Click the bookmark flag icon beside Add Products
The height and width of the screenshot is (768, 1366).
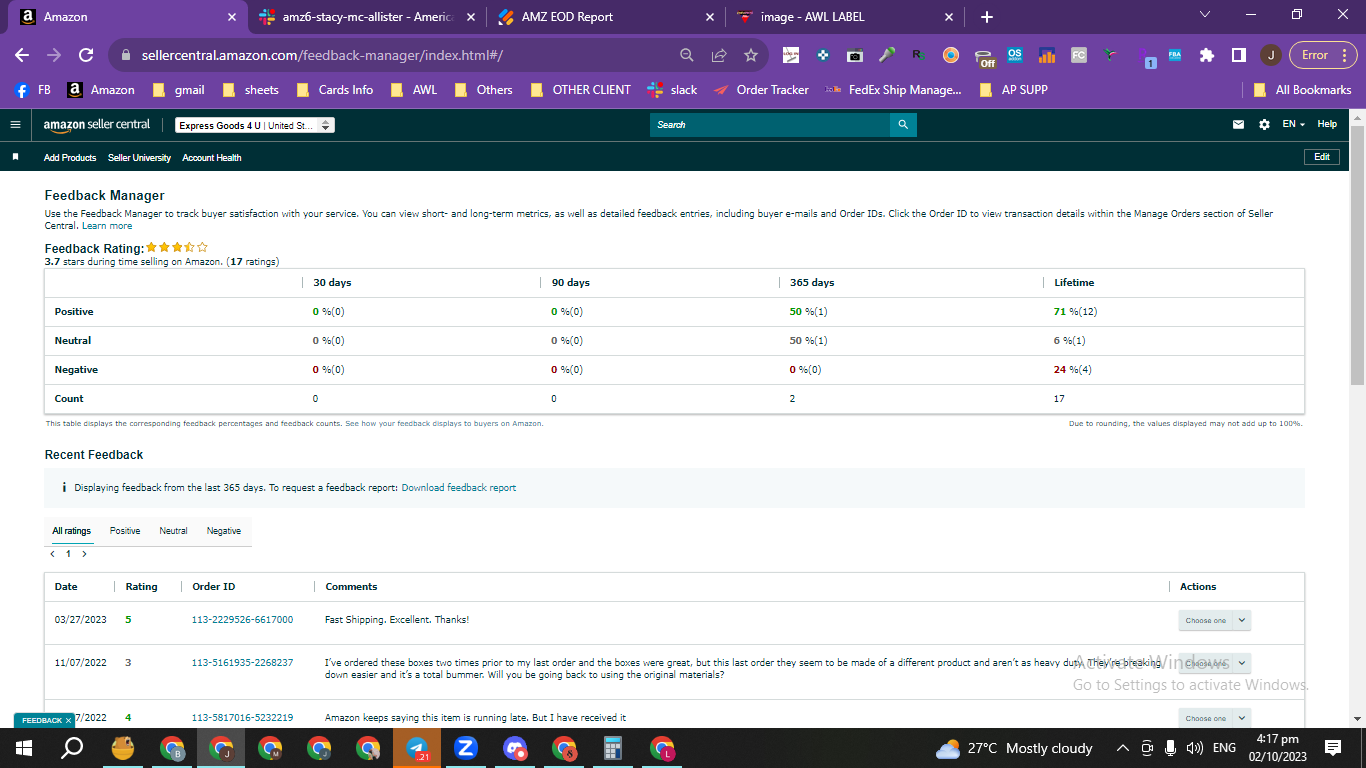coord(15,158)
